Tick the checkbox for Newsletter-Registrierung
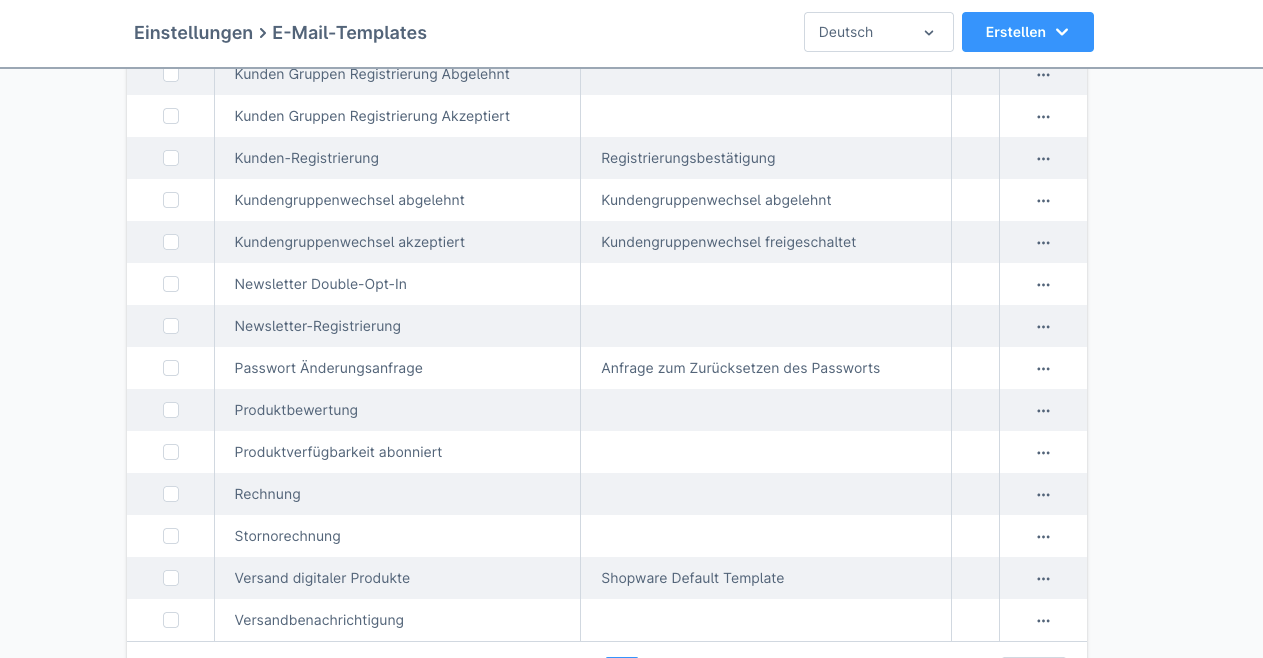The height and width of the screenshot is (658, 1263). (171, 326)
